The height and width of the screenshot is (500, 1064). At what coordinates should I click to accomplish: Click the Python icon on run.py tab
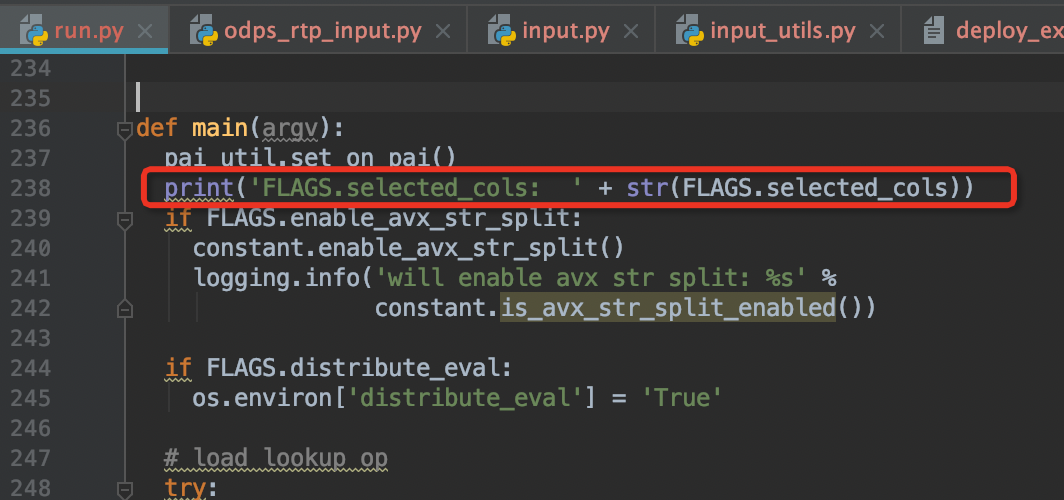tap(34, 31)
